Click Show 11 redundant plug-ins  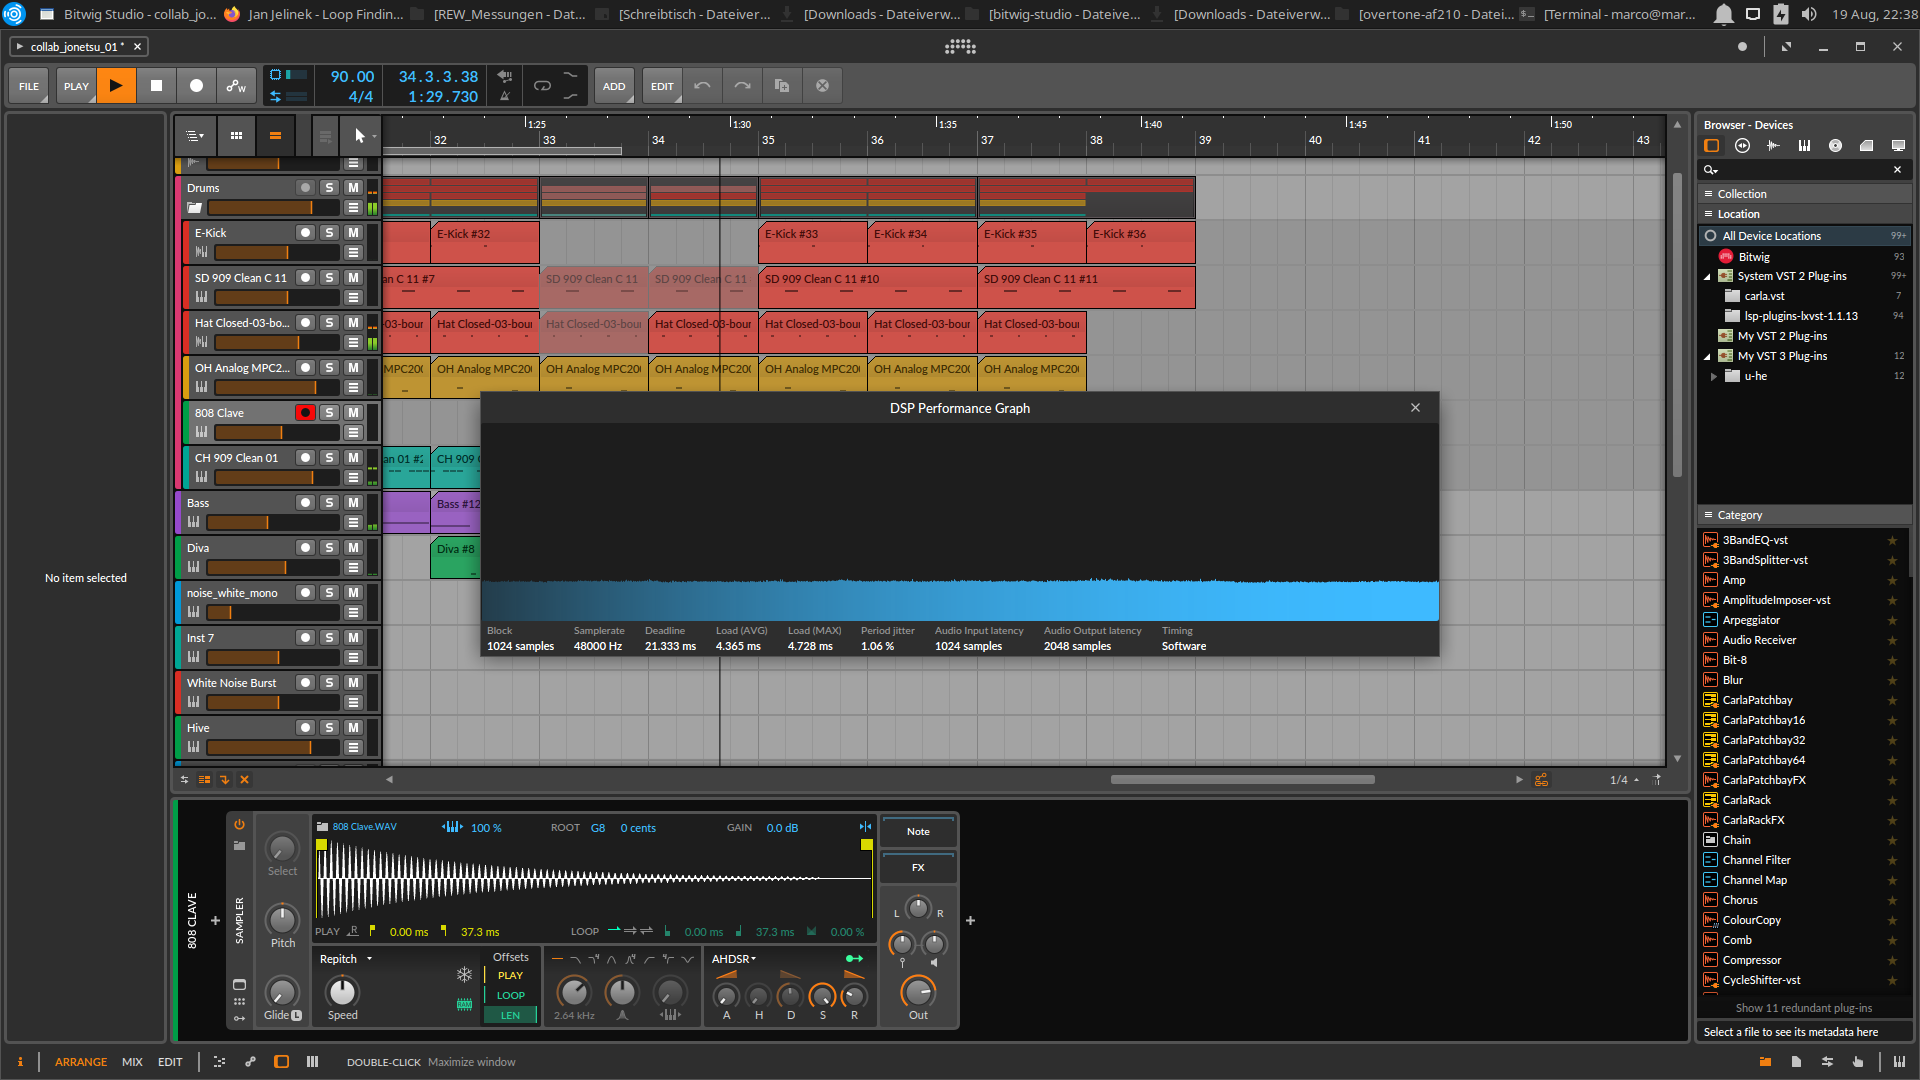point(1804,1008)
